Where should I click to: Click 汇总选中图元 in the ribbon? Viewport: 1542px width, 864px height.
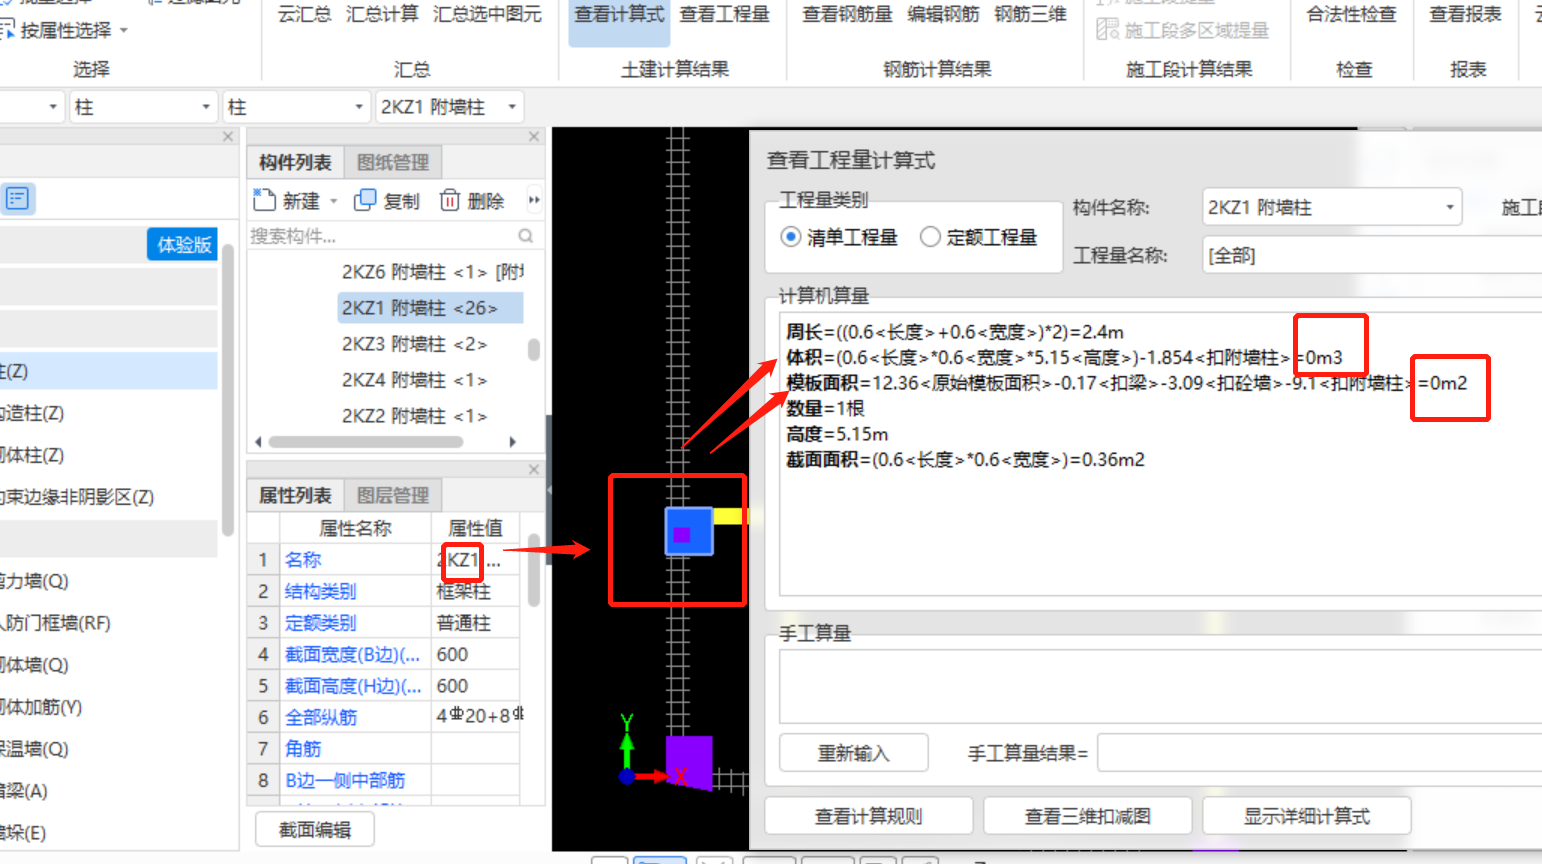click(487, 14)
